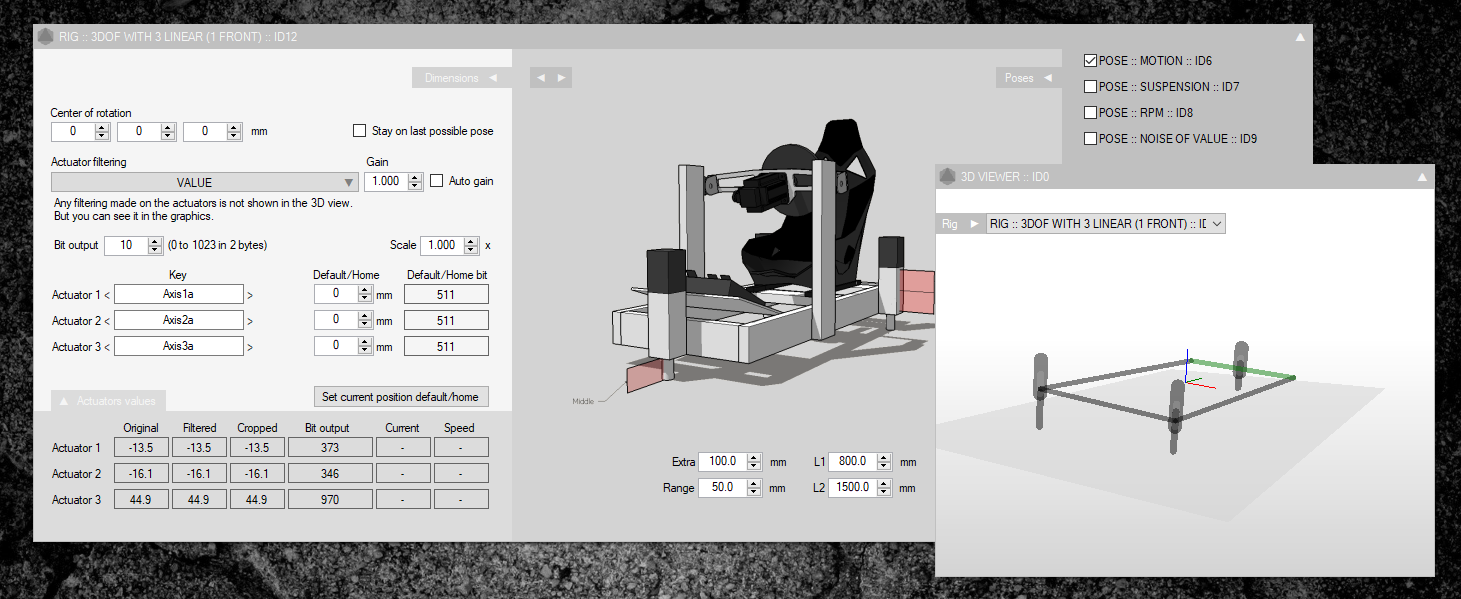Click the greater-than arrow beside Axis1a key
The height and width of the screenshot is (599, 1461).
[x=250, y=295]
